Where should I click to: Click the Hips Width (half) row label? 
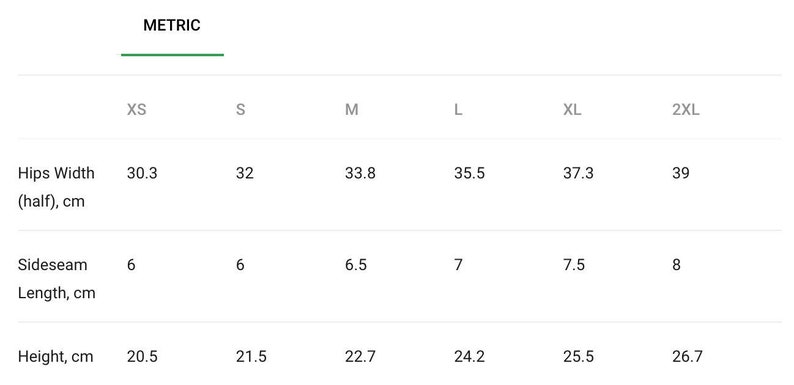[x=56, y=187]
